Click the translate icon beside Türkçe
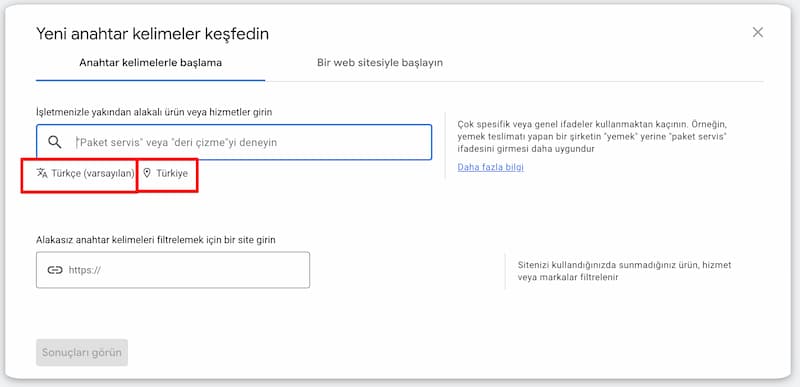The height and width of the screenshot is (387, 800). (x=42, y=173)
